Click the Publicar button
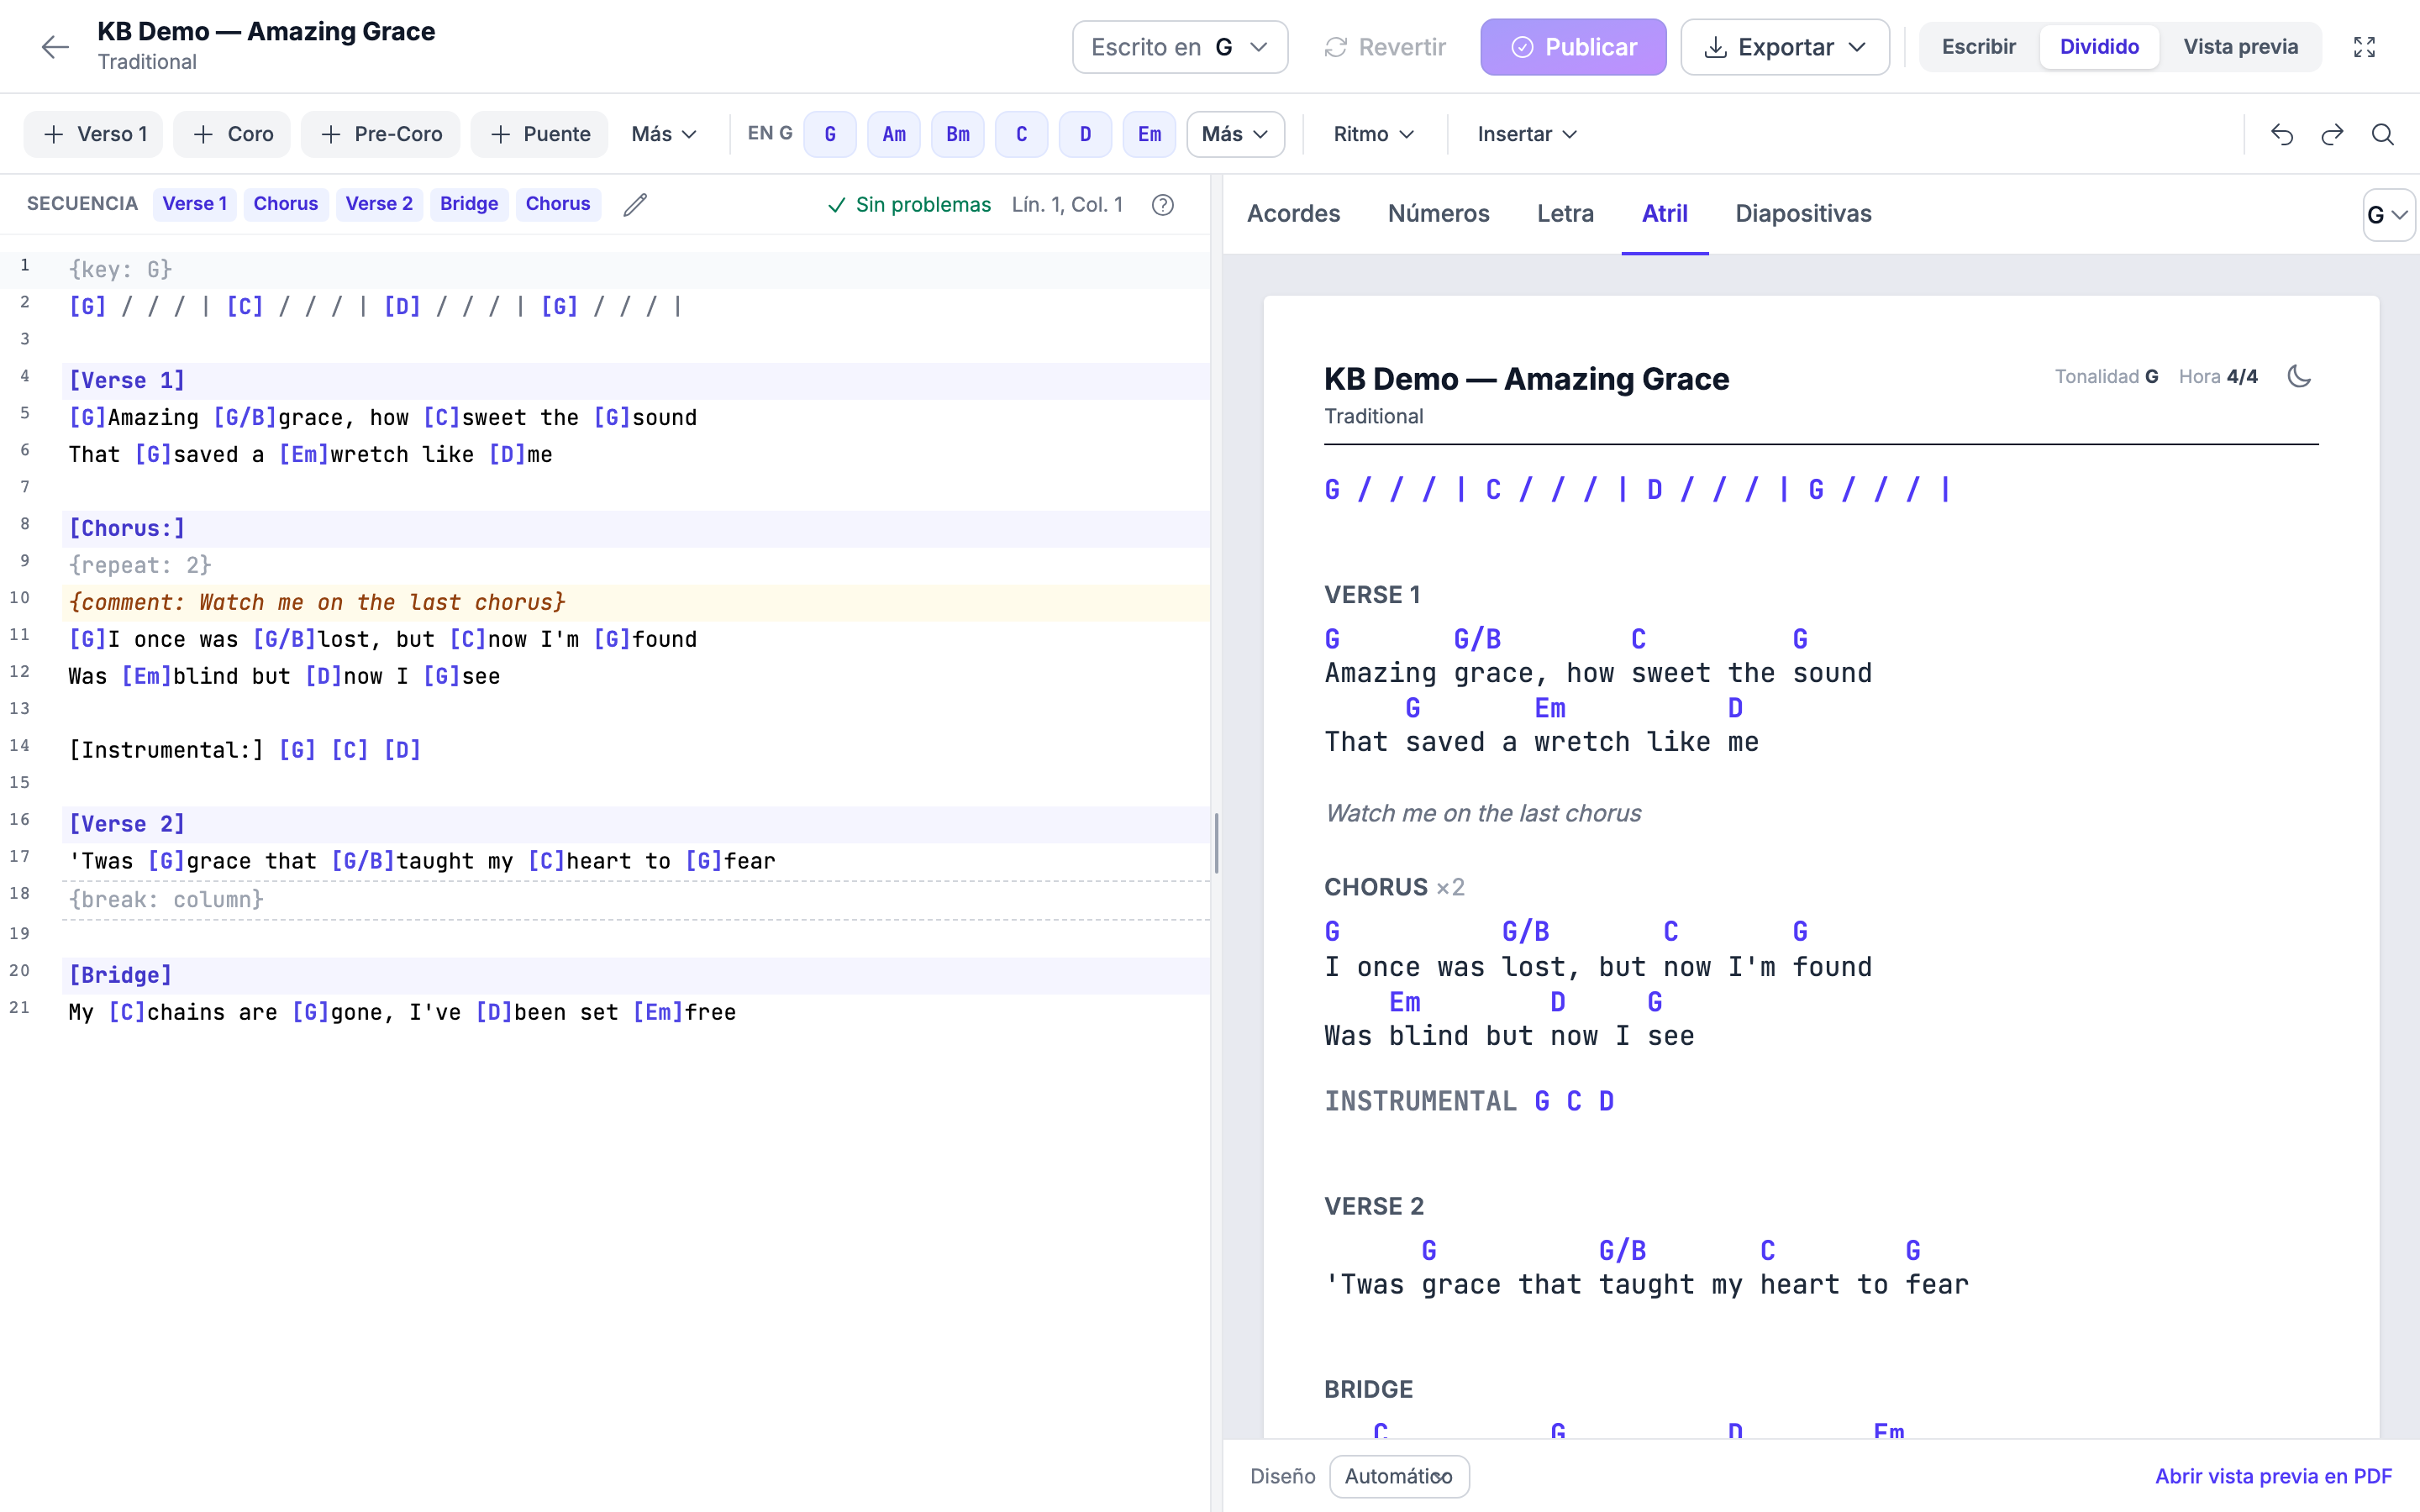 (1573, 47)
